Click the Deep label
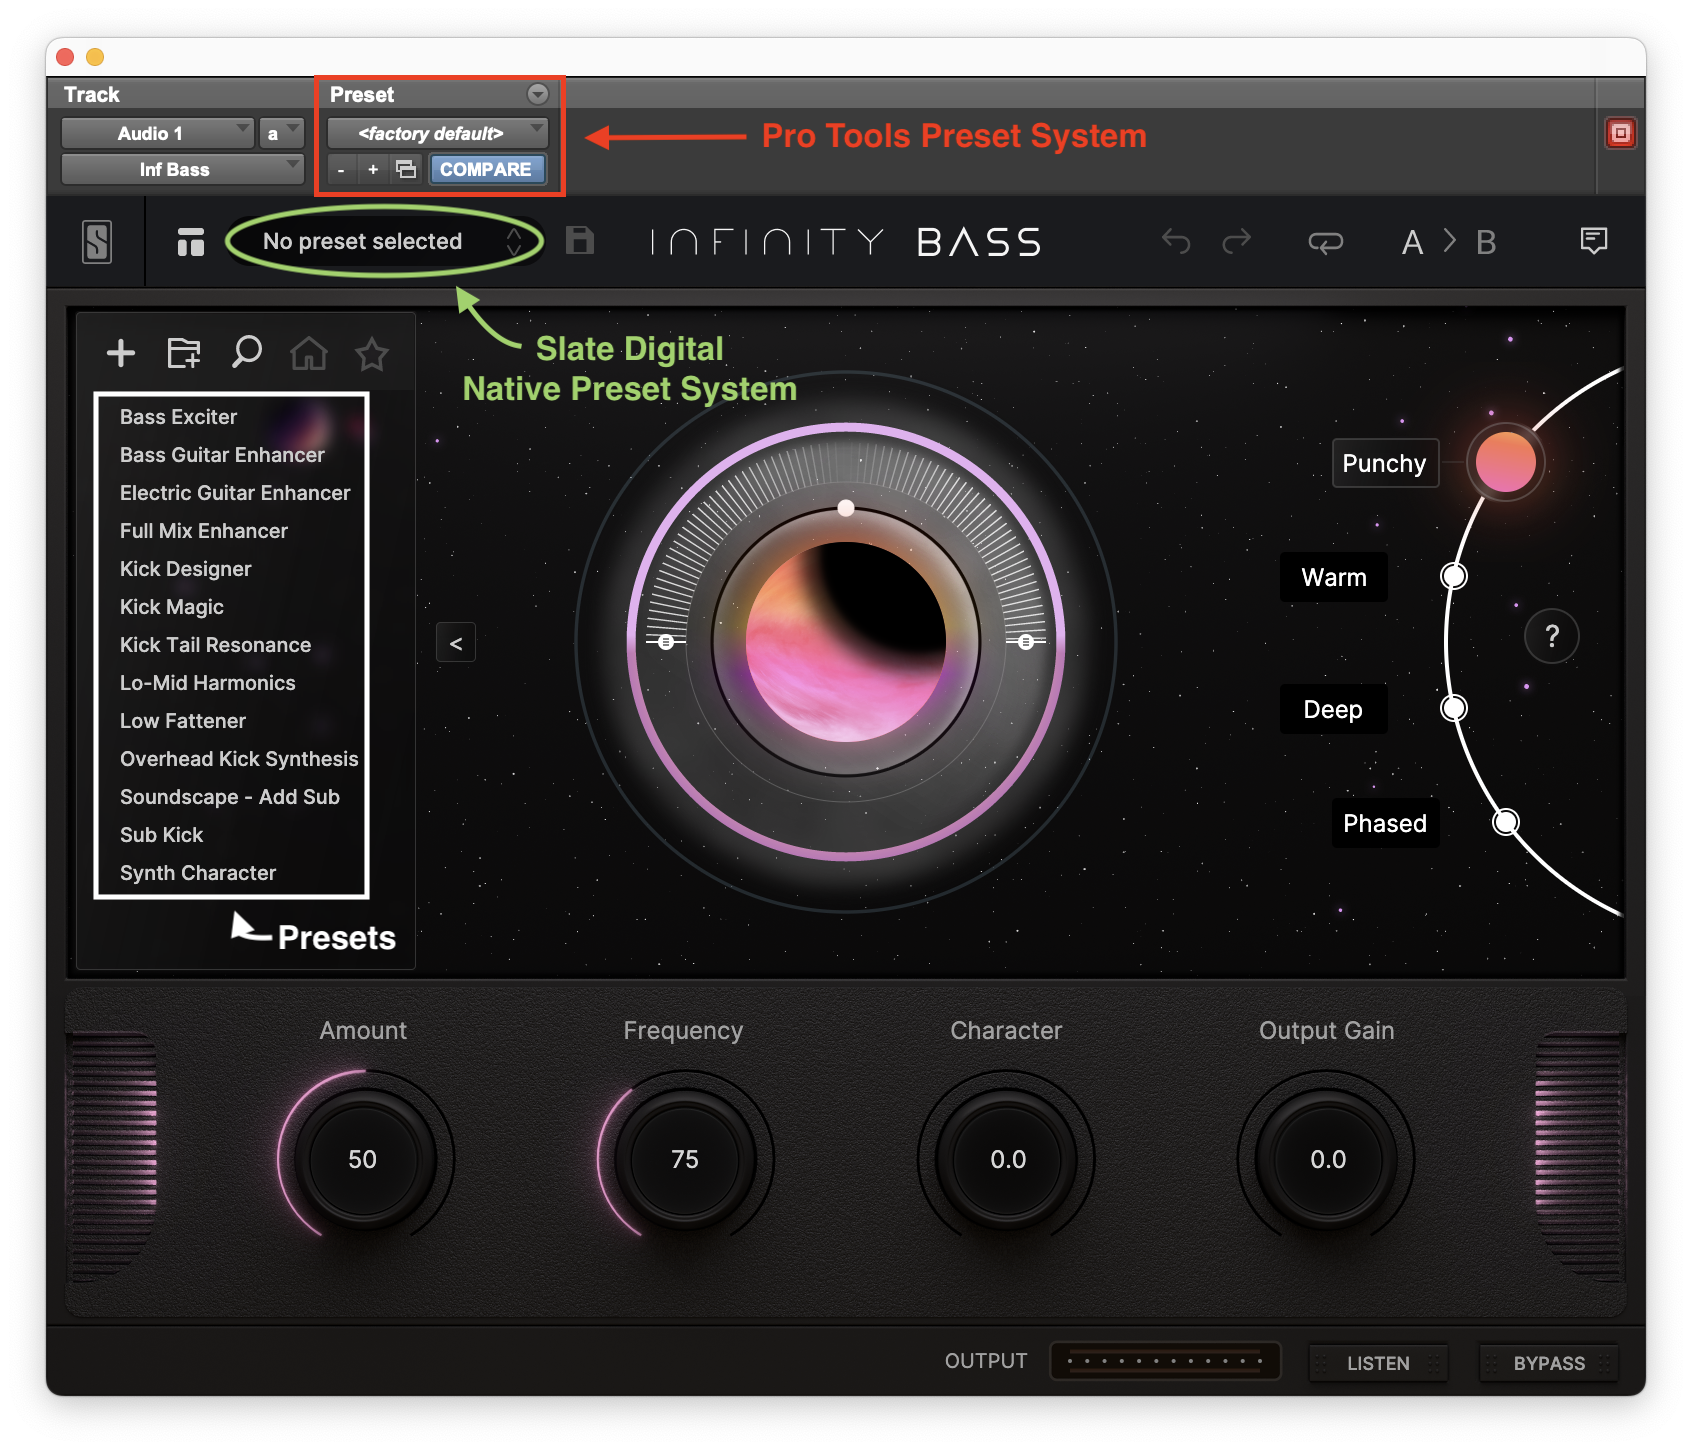This screenshot has width=1692, height=1450. point(1333,709)
